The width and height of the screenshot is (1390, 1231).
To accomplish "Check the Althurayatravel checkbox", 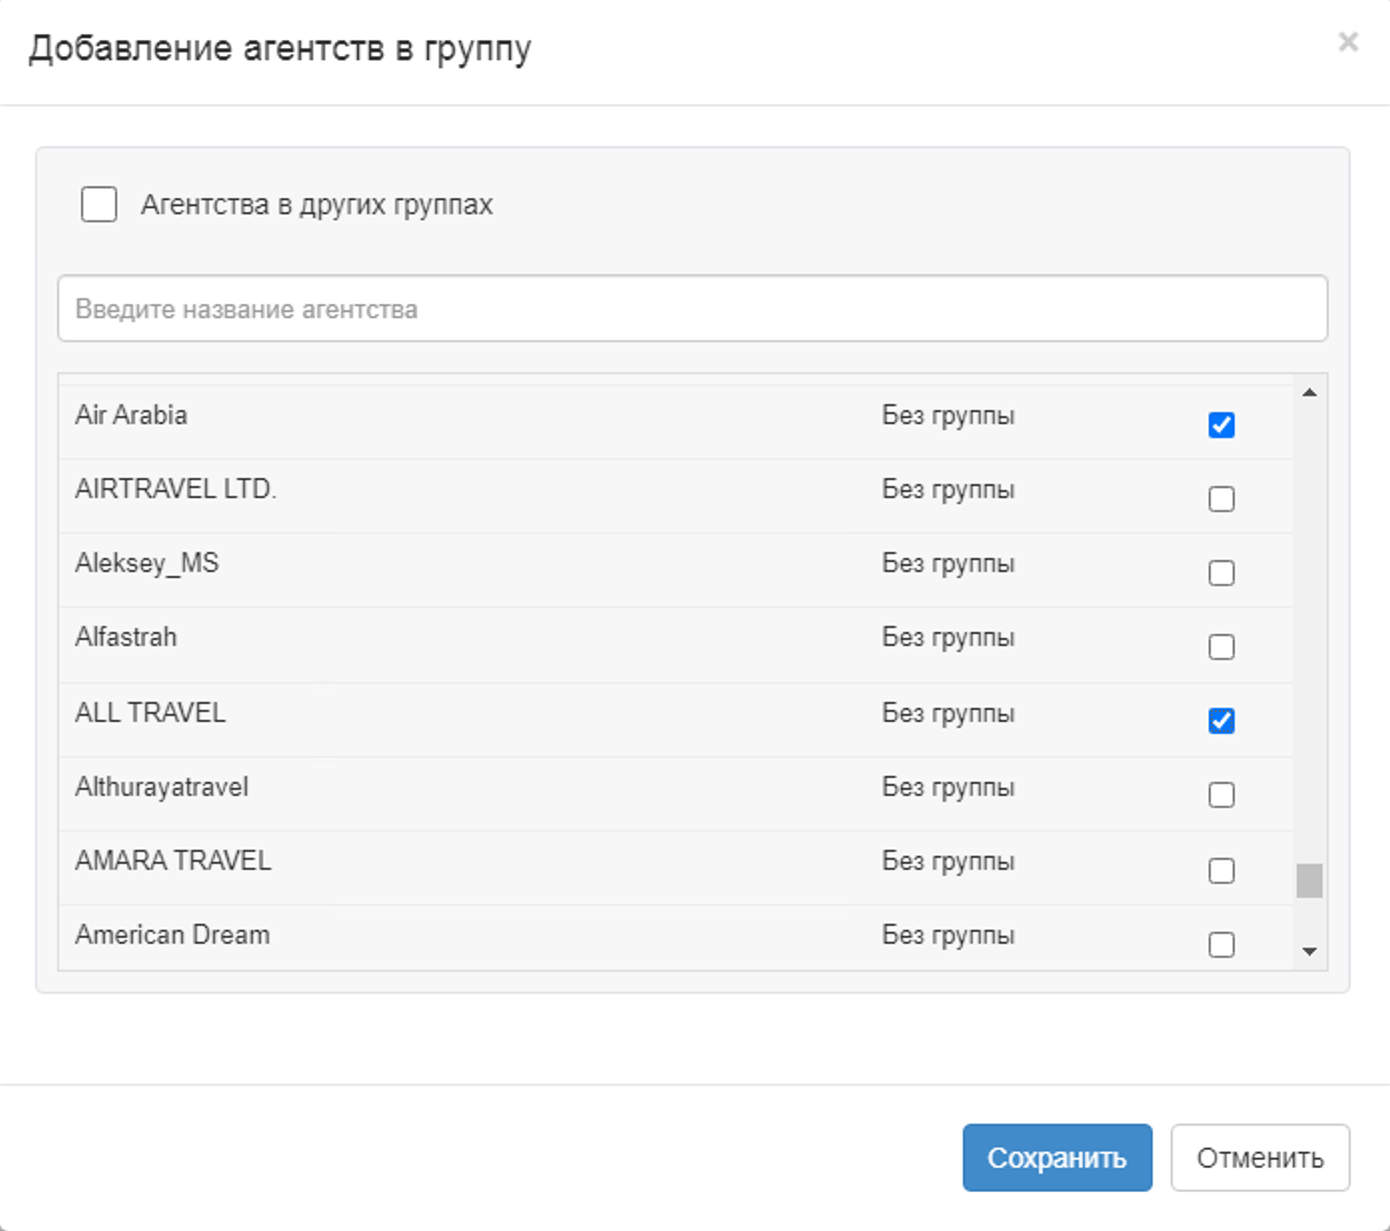I will 1221,795.
